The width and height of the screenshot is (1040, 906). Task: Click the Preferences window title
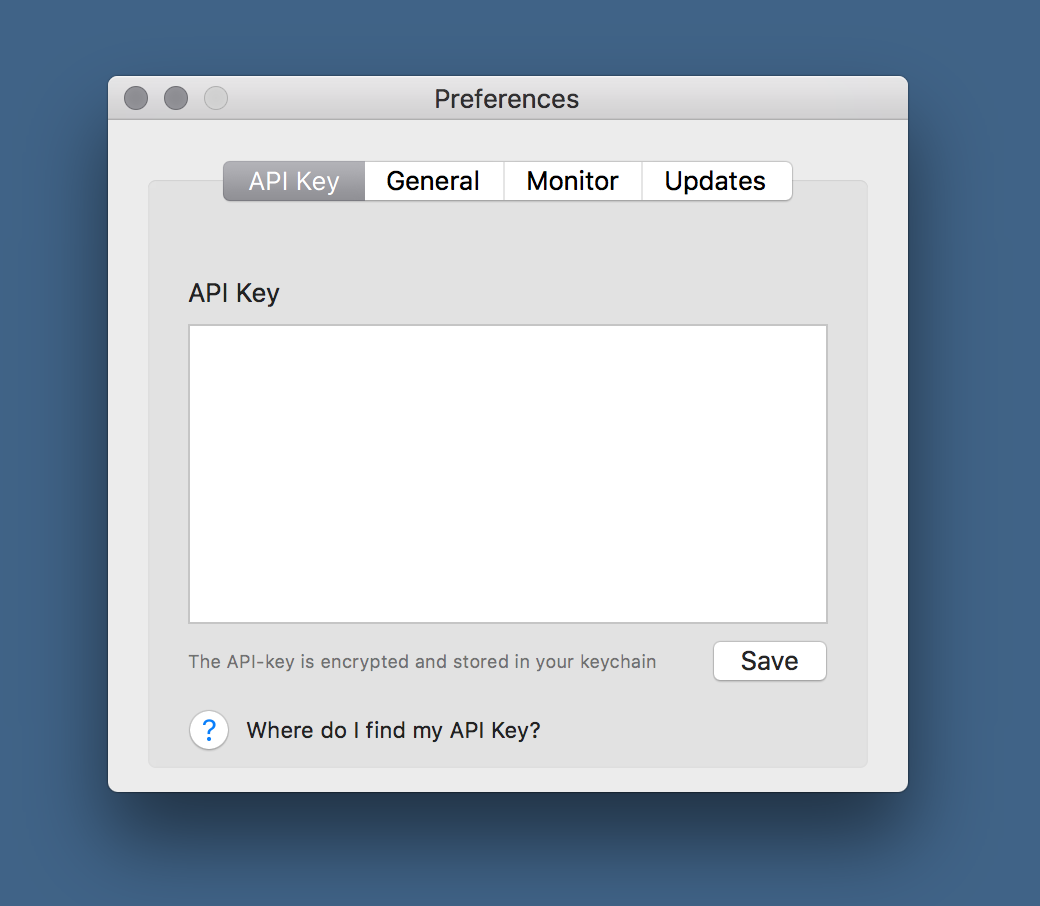507,99
